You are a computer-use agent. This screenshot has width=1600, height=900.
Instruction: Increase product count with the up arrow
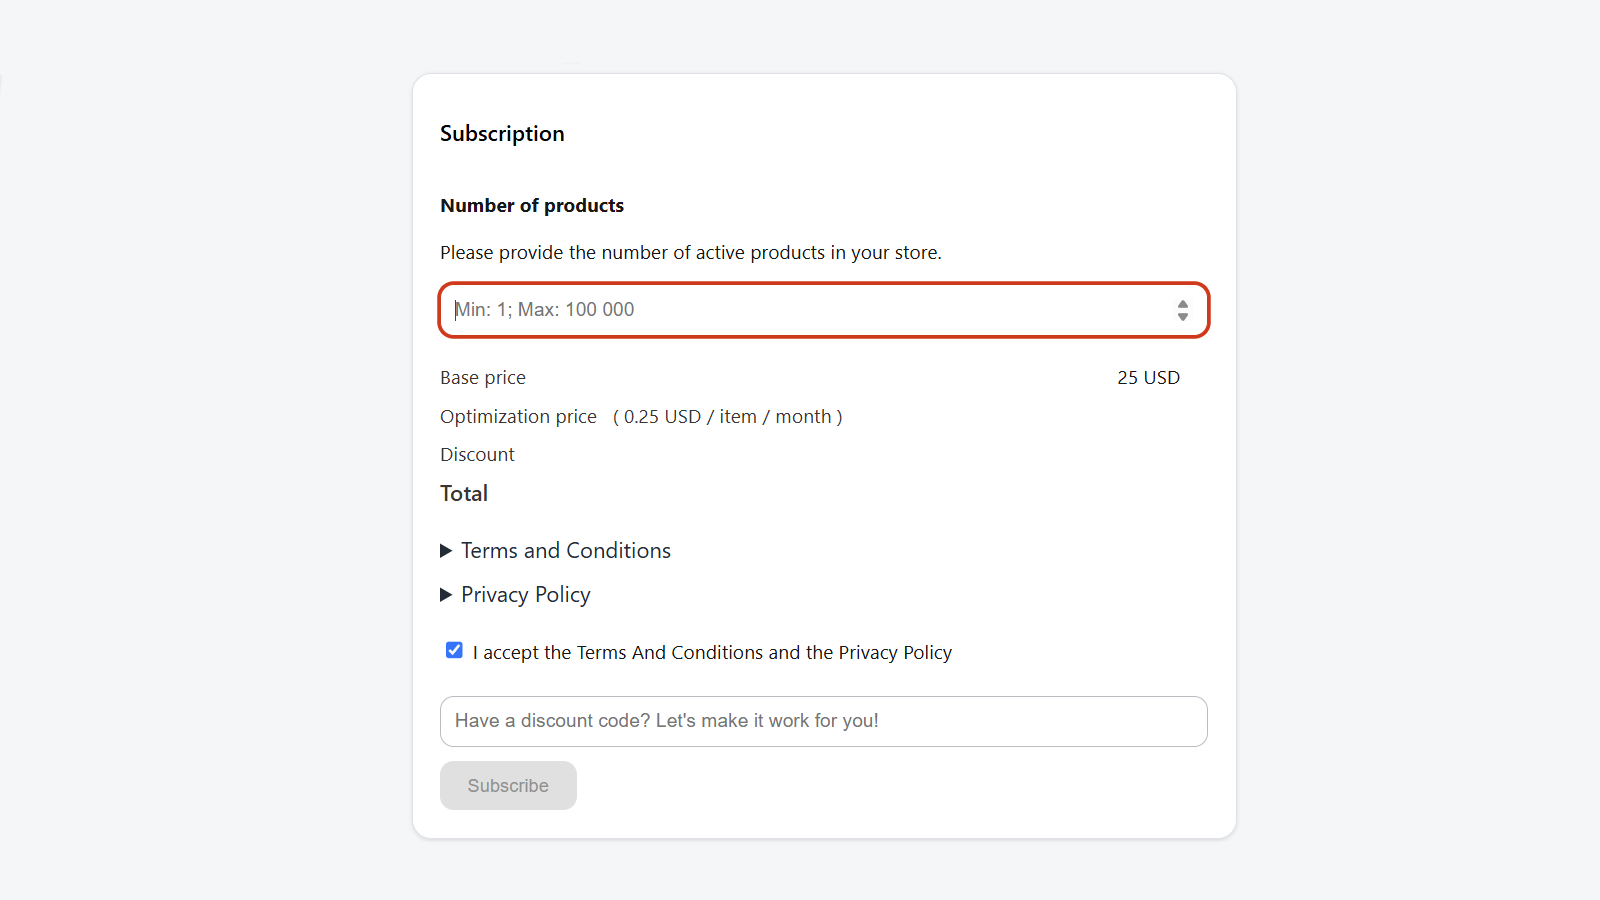(1183, 304)
